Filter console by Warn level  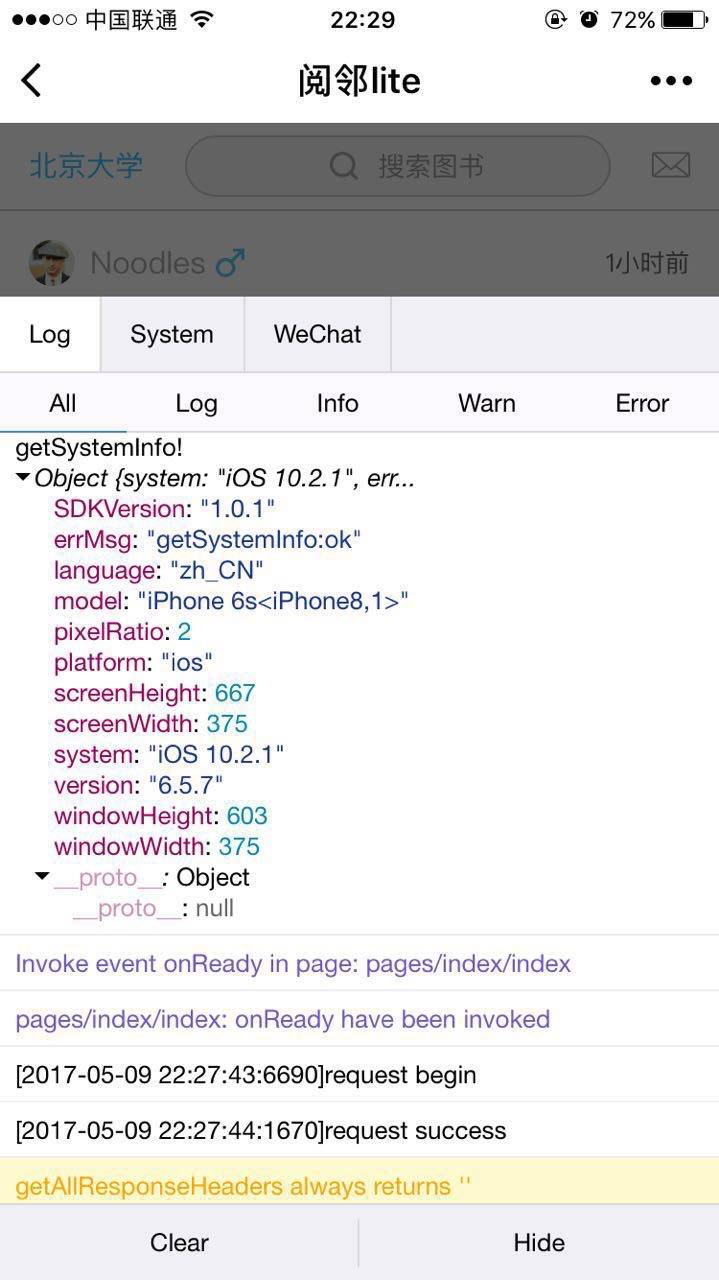(x=487, y=403)
